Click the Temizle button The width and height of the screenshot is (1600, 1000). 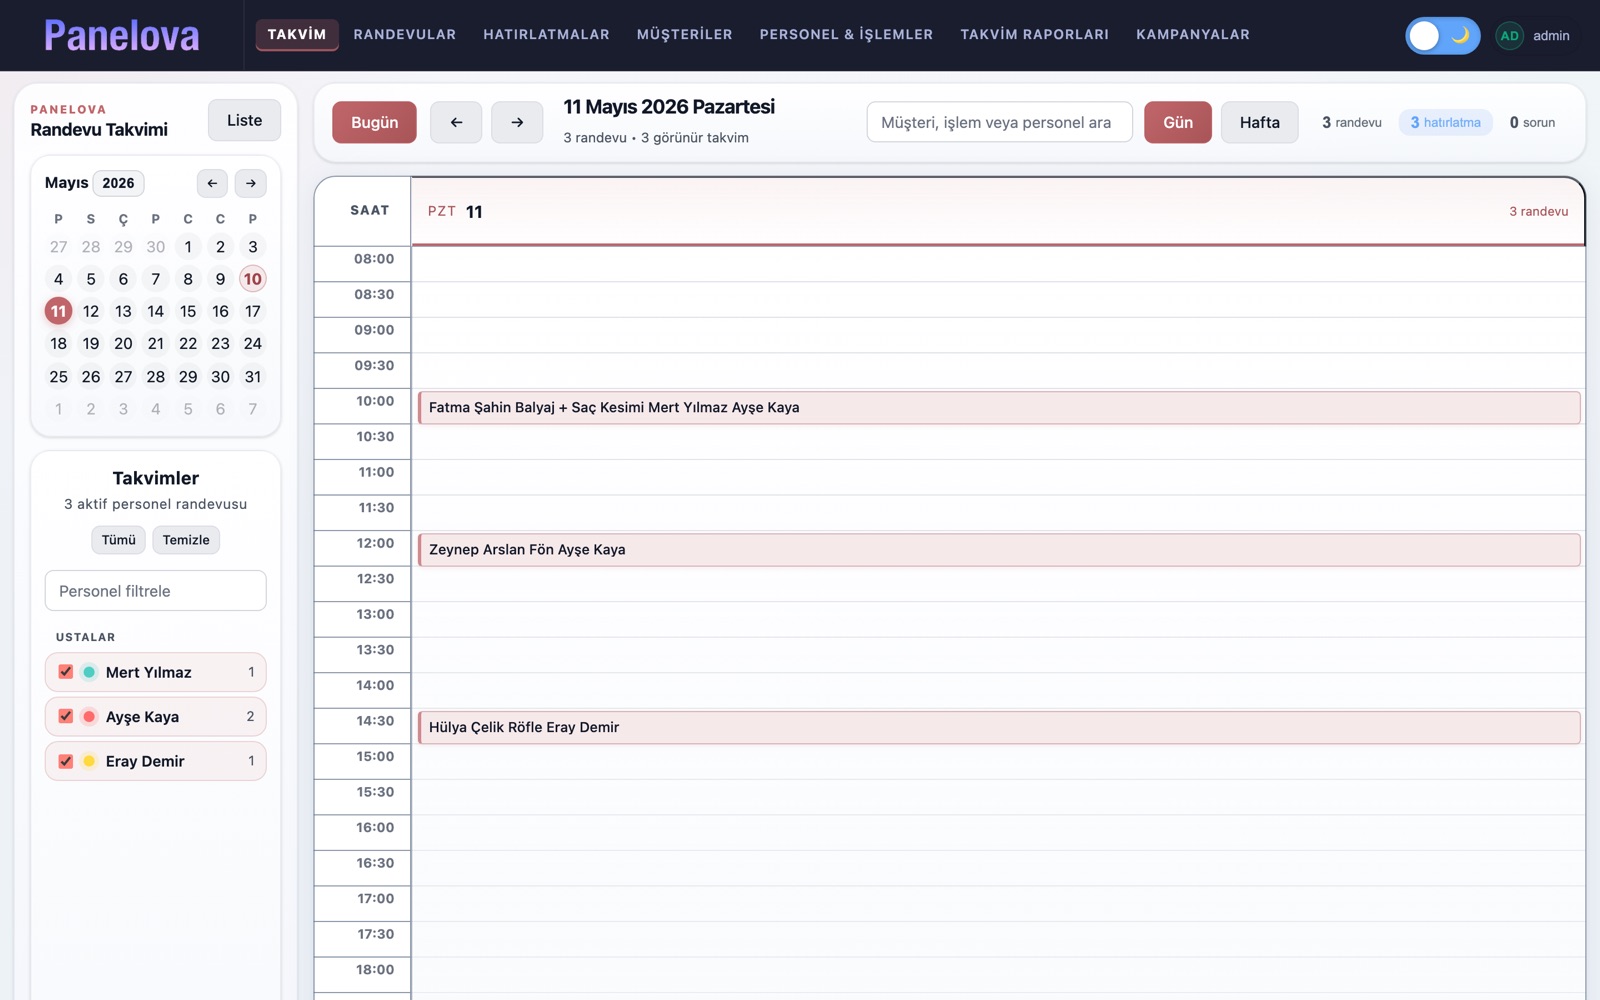tap(186, 540)
